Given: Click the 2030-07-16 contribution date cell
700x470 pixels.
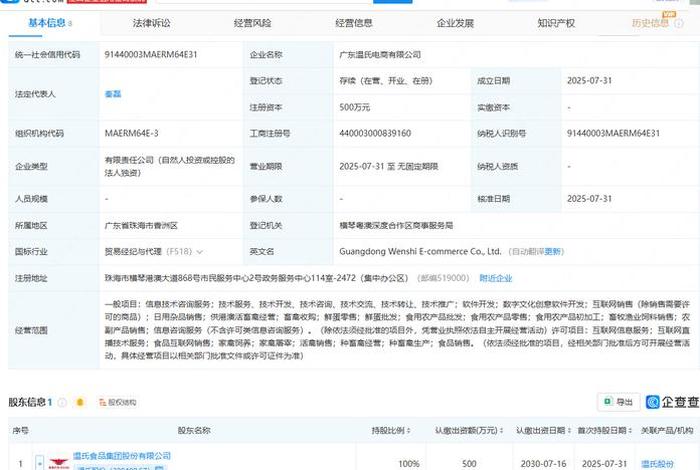Looking at the screenshot, I should coord(543,464).
